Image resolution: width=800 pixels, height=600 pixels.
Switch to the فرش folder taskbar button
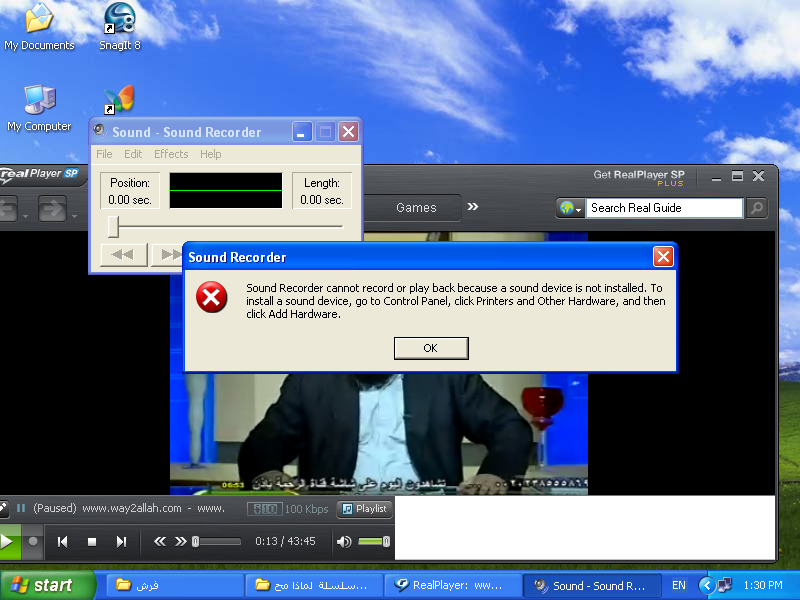point(175,586)
